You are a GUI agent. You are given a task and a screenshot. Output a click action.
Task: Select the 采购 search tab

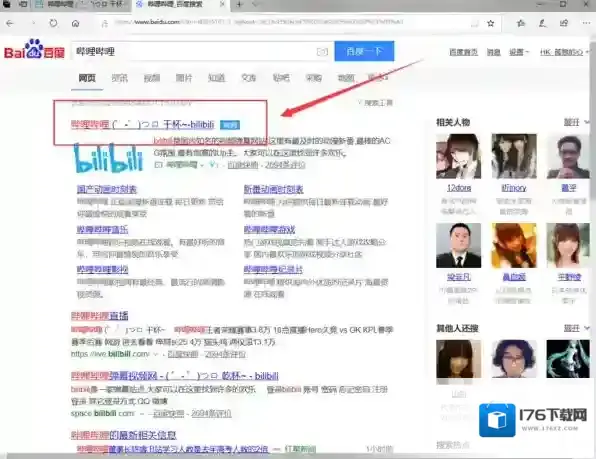pos(314,78)
